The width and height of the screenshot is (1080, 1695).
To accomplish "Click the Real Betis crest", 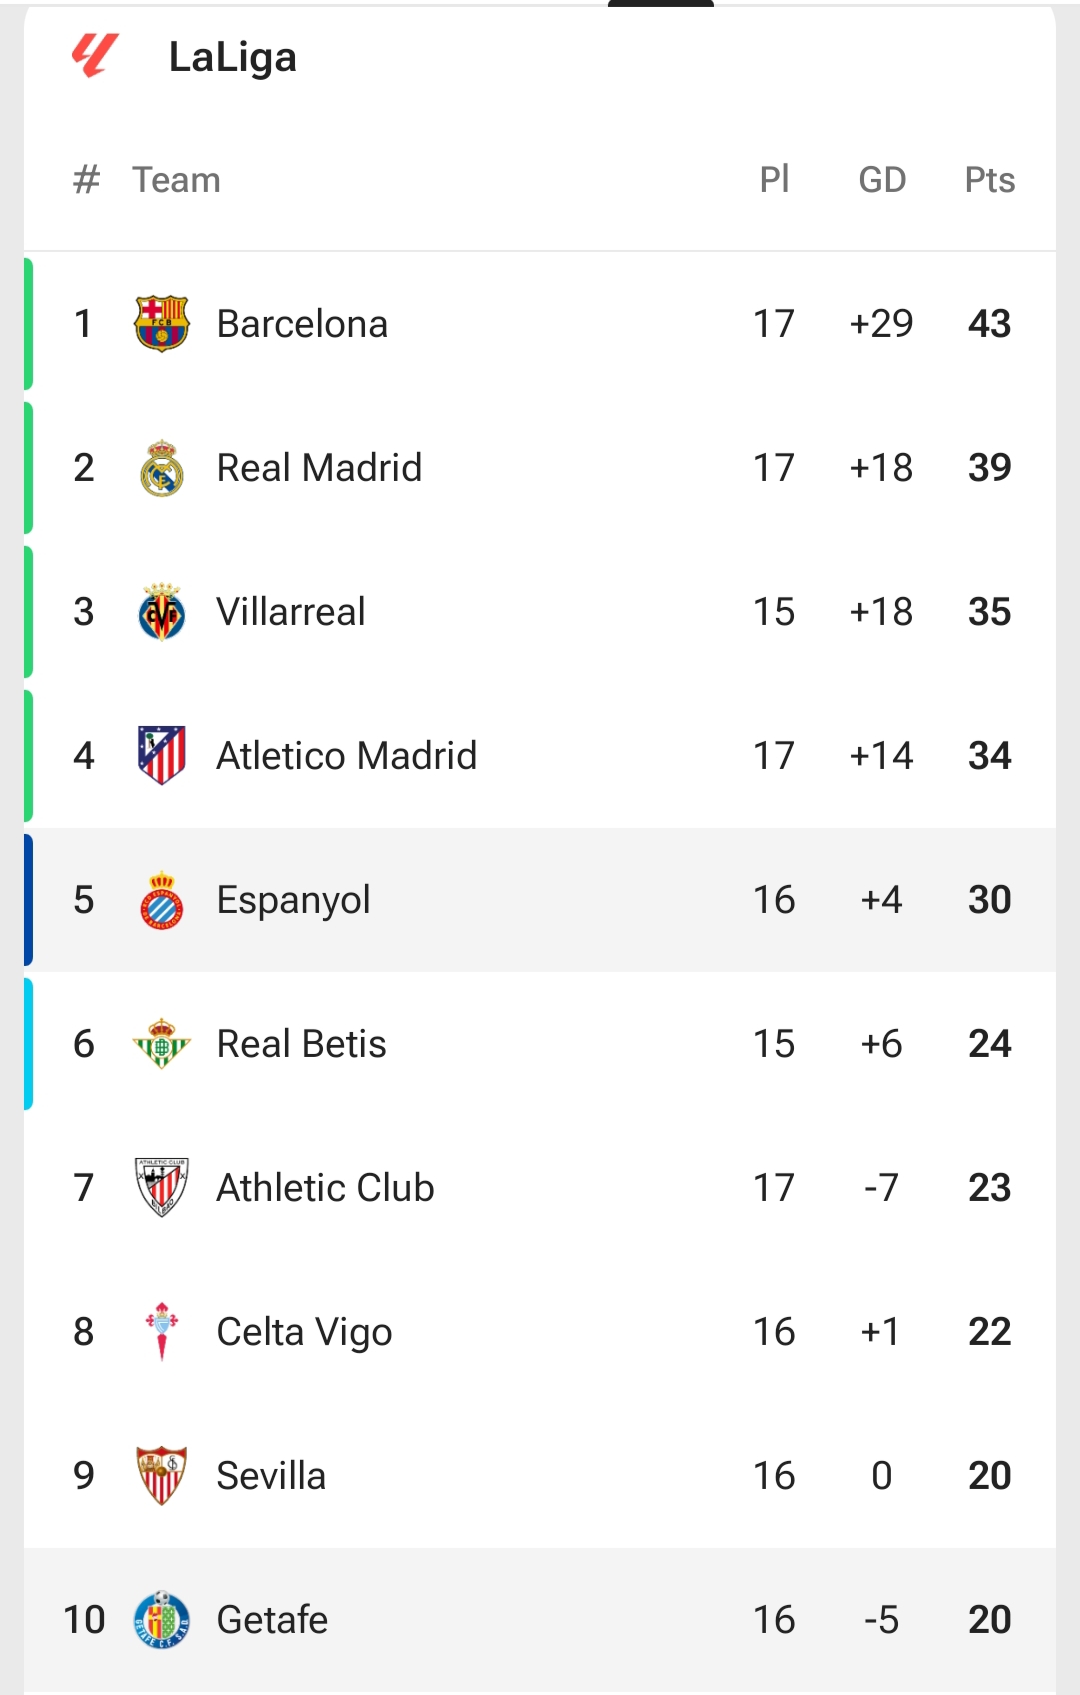I will coord(161,1043).
